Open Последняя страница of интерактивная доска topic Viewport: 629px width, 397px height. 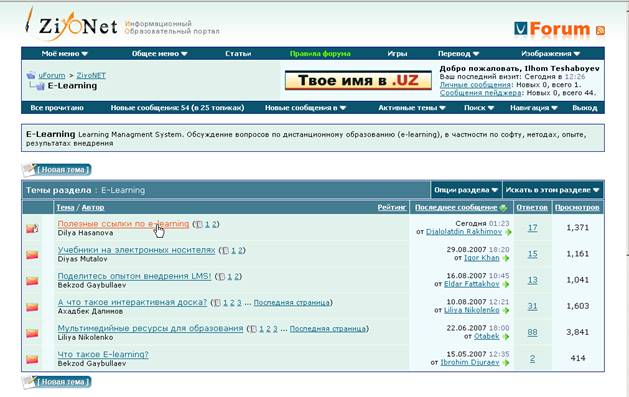(292, 303)
